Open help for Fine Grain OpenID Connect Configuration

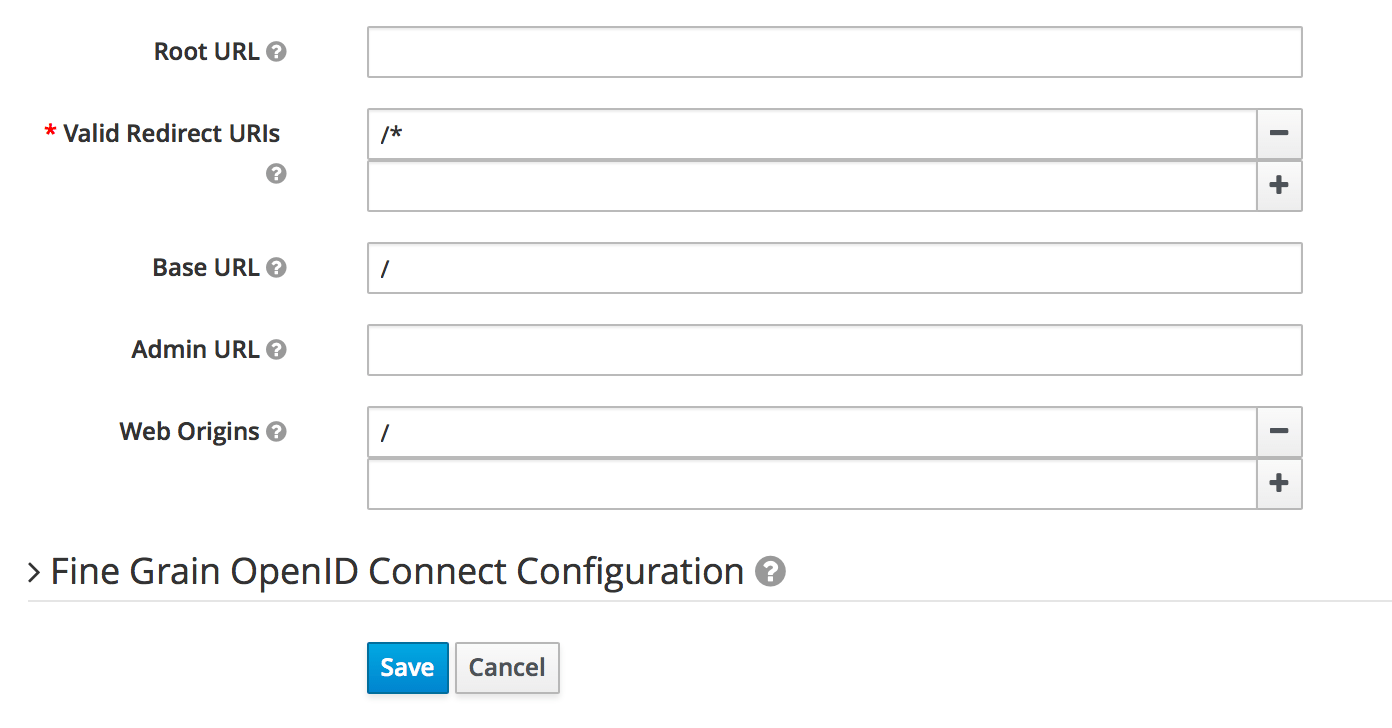coord(770,572)
